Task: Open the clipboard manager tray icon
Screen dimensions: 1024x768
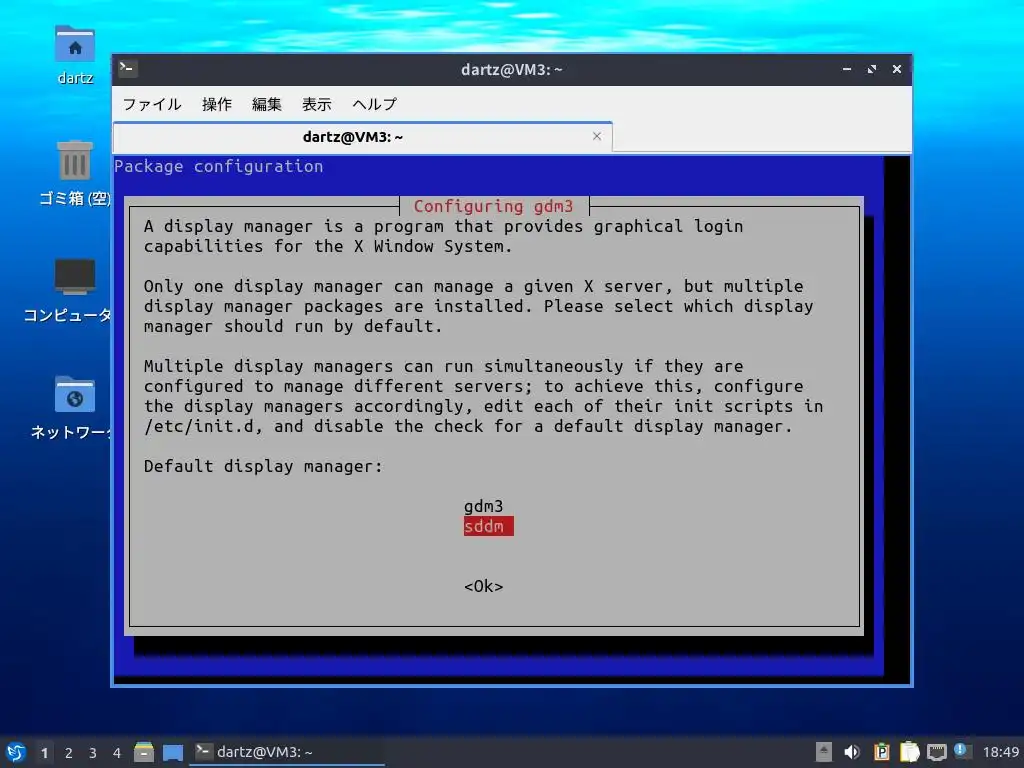Action: [910, 752]
